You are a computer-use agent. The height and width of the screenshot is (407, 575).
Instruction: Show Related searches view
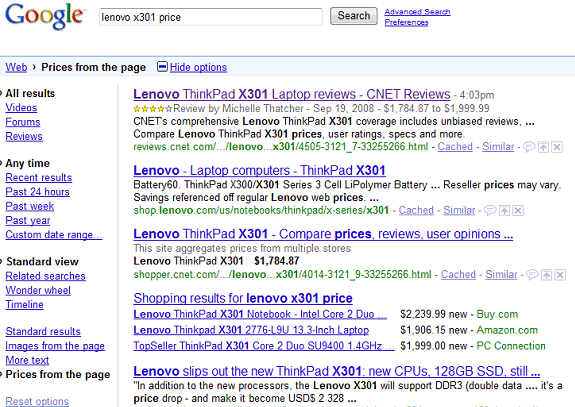click(45, 276)
